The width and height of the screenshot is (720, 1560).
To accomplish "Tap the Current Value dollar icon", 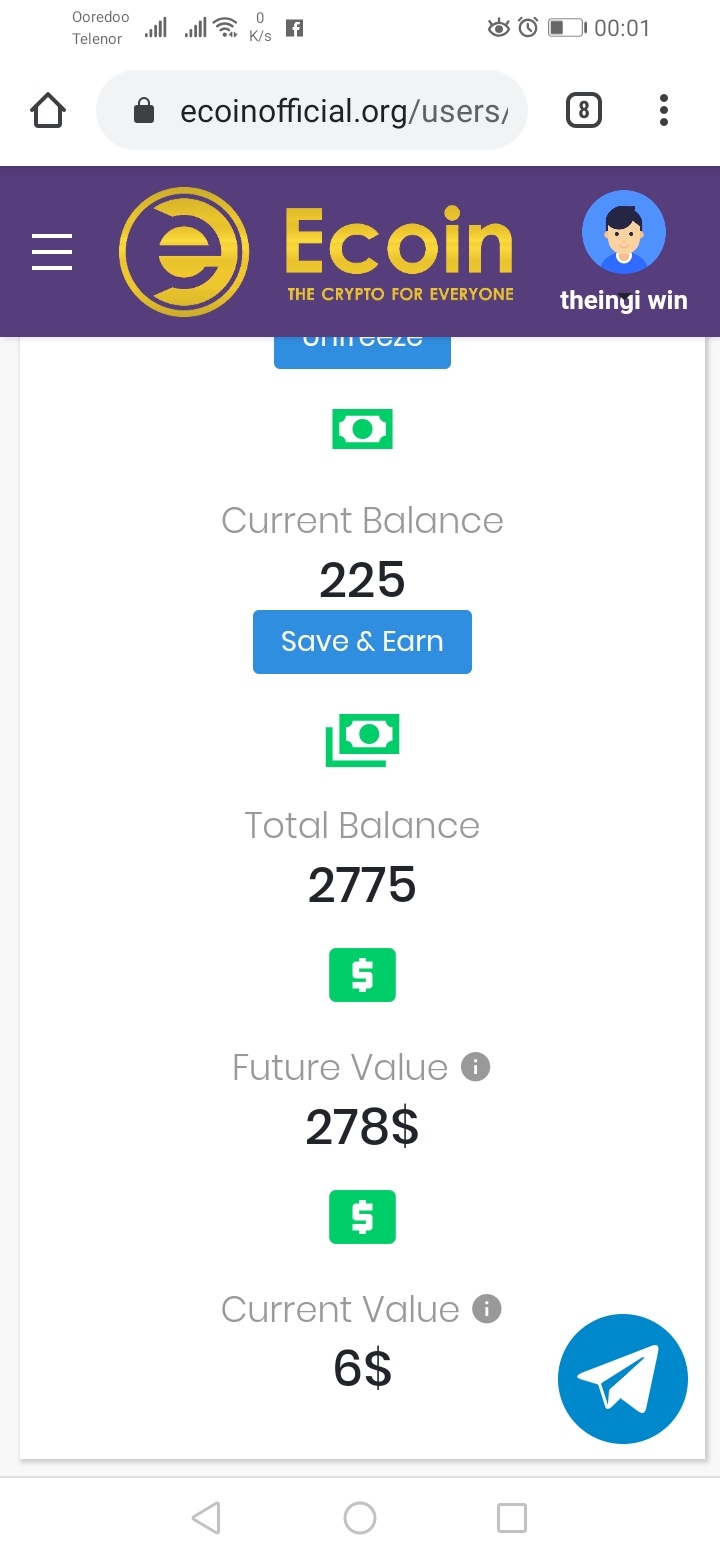I will tap(362, 1217).
